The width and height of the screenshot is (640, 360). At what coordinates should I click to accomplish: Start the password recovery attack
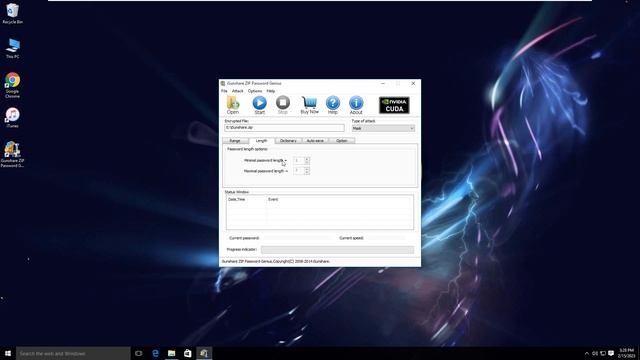[260, 105]
